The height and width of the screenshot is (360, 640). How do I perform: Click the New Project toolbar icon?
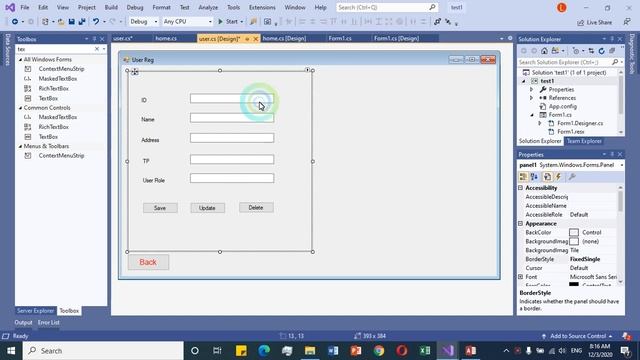45,22
